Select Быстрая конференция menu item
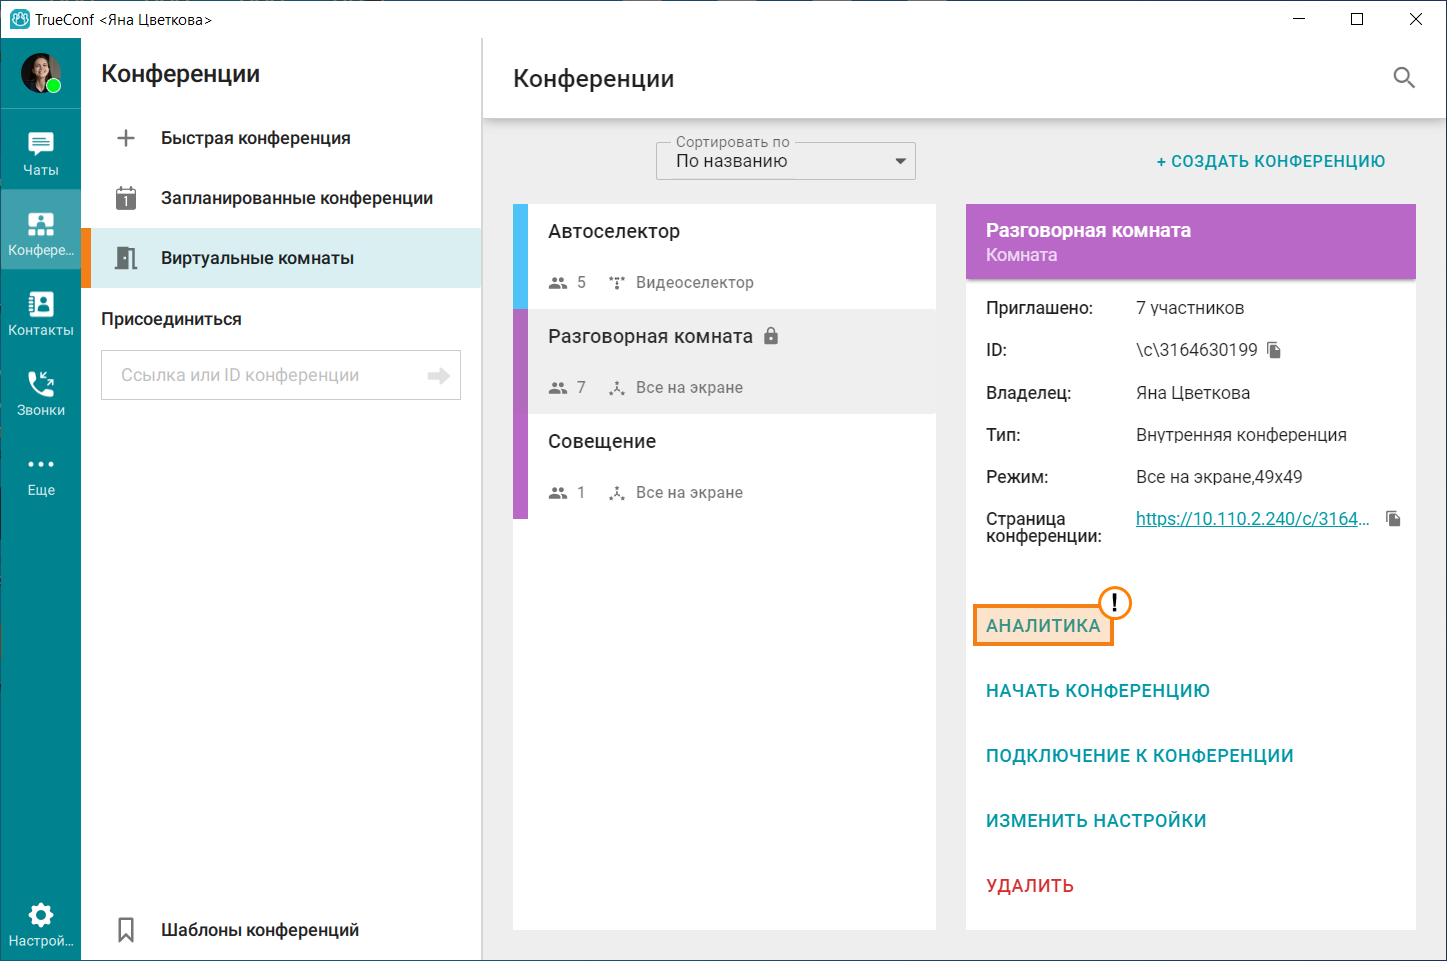The image size is (1447, 961). (281, 138)
